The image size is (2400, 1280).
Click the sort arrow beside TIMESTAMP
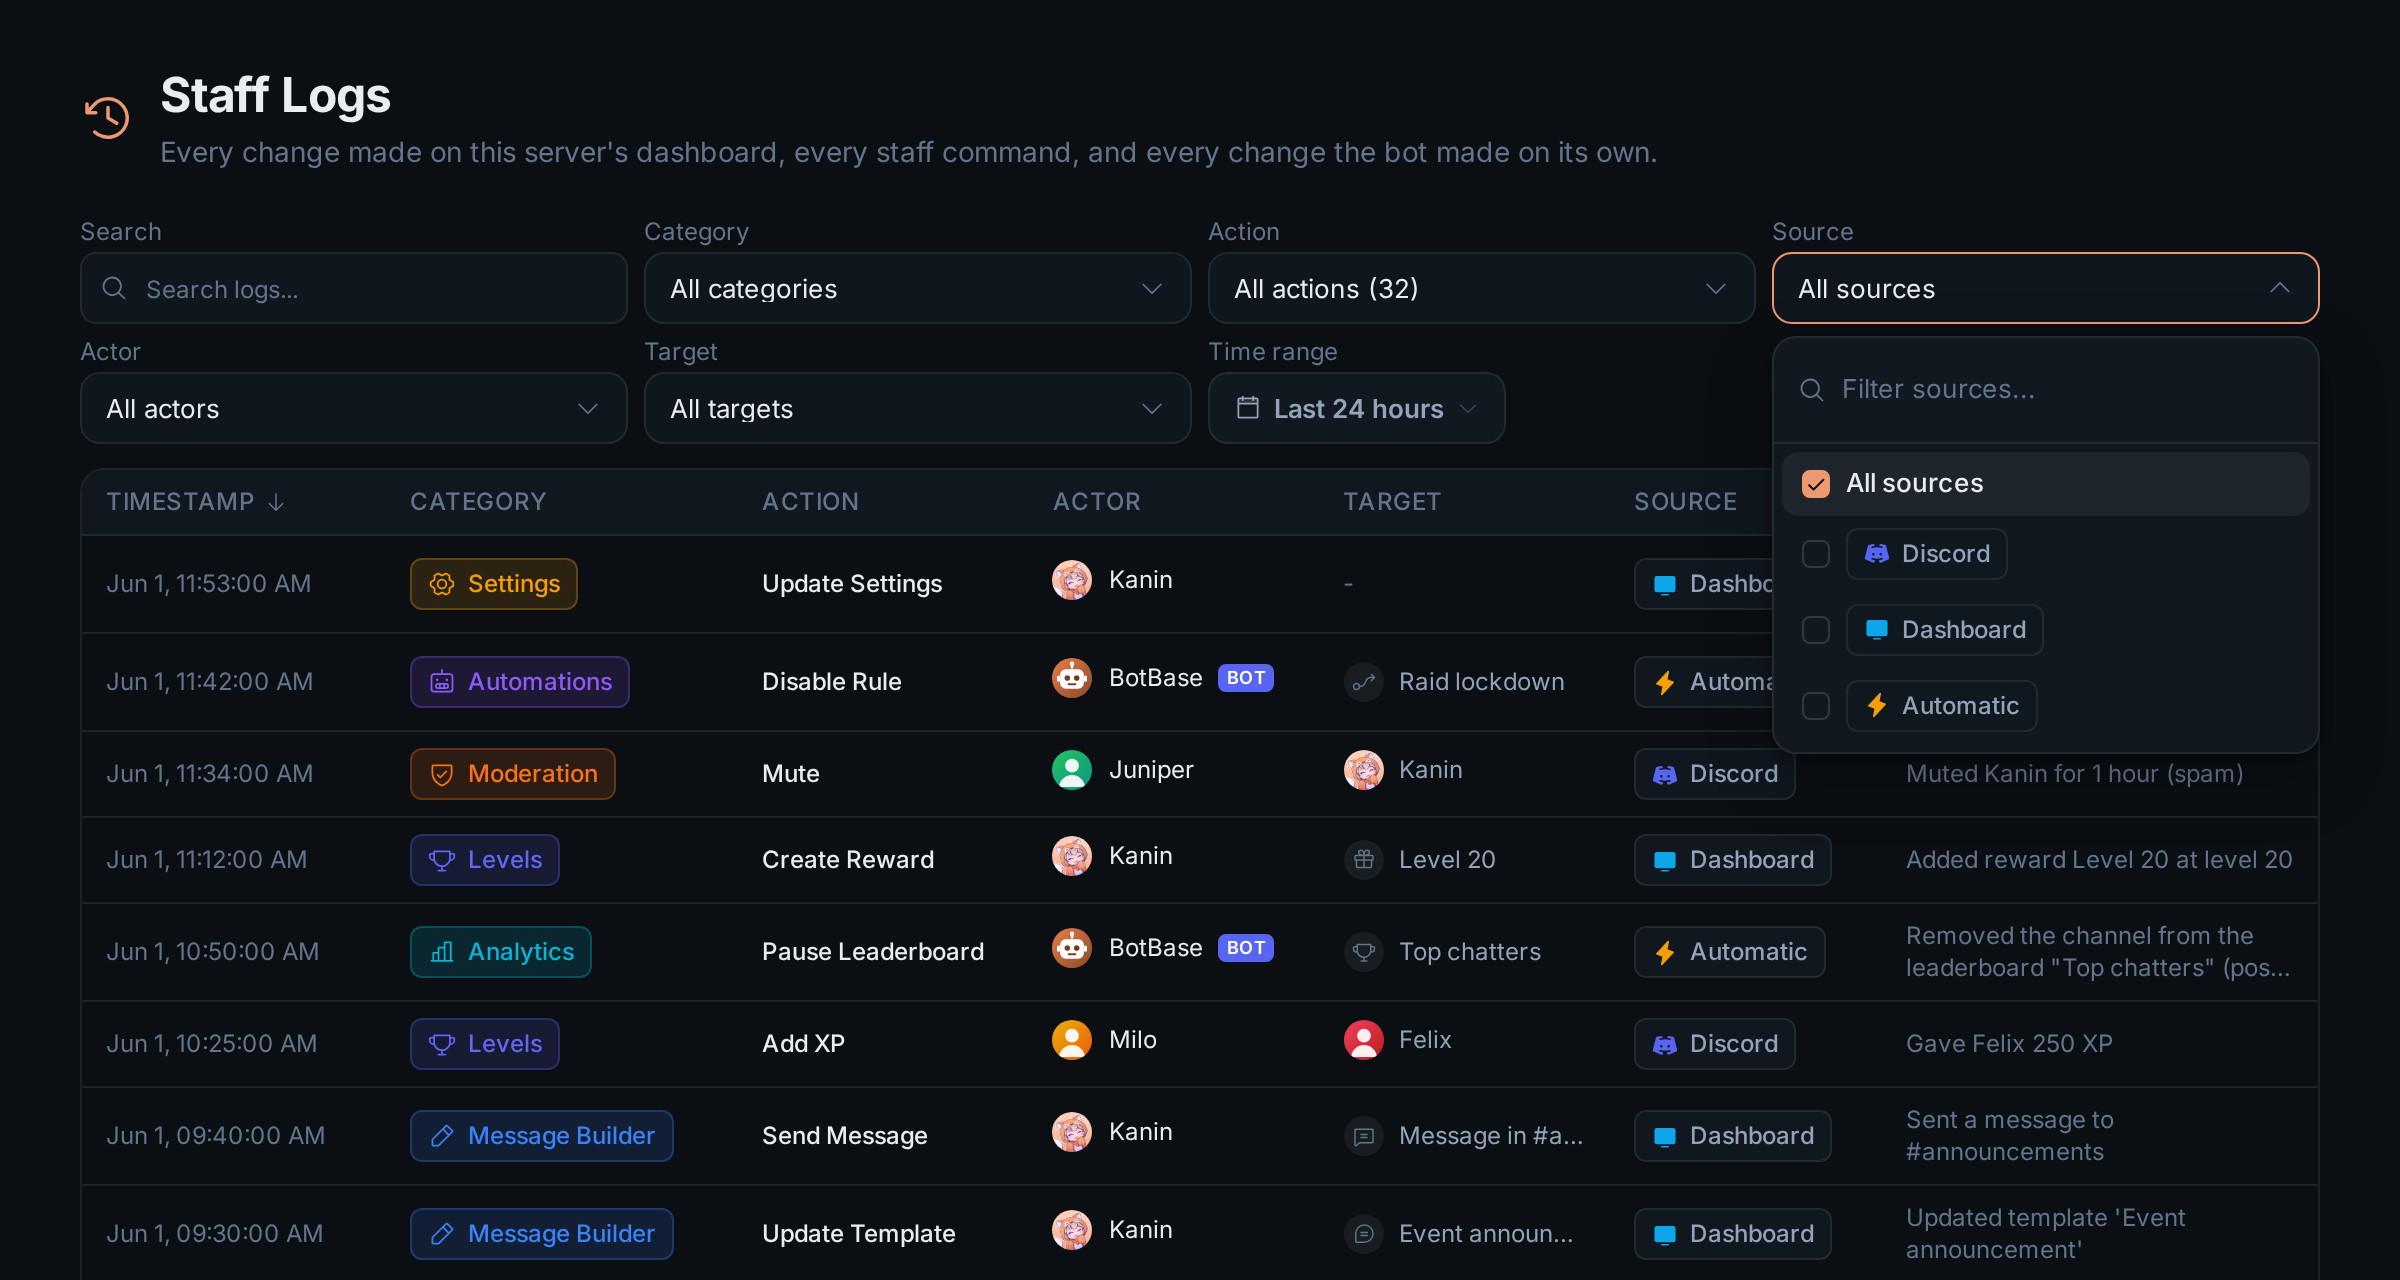[x=276, y=502]
